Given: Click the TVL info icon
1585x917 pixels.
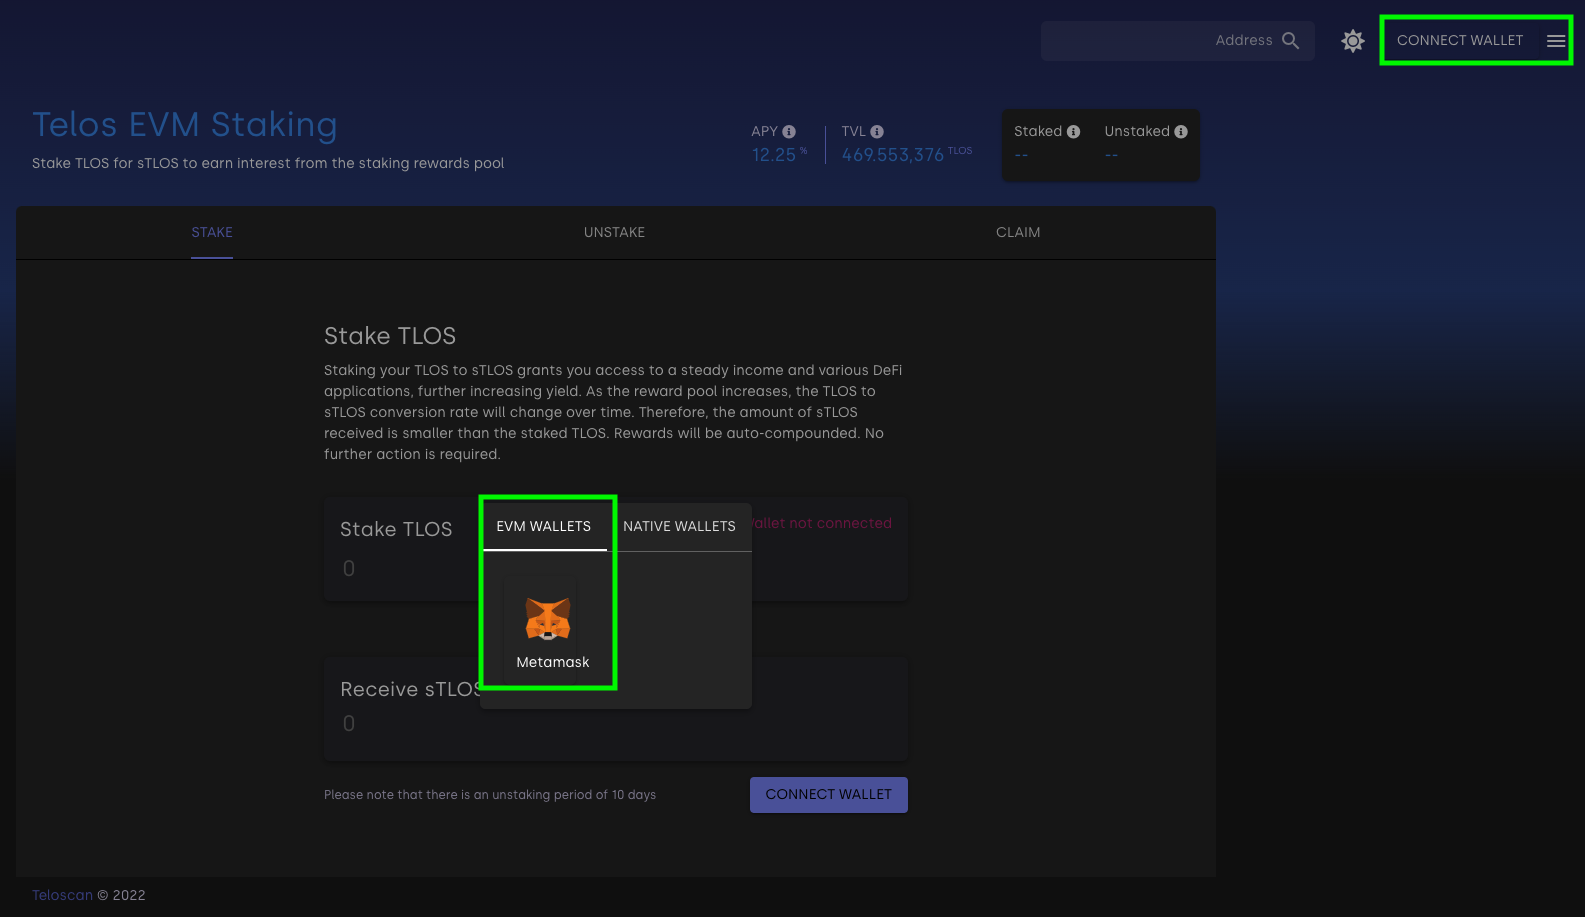Looking at the screenshot, I should pos(877,132).
